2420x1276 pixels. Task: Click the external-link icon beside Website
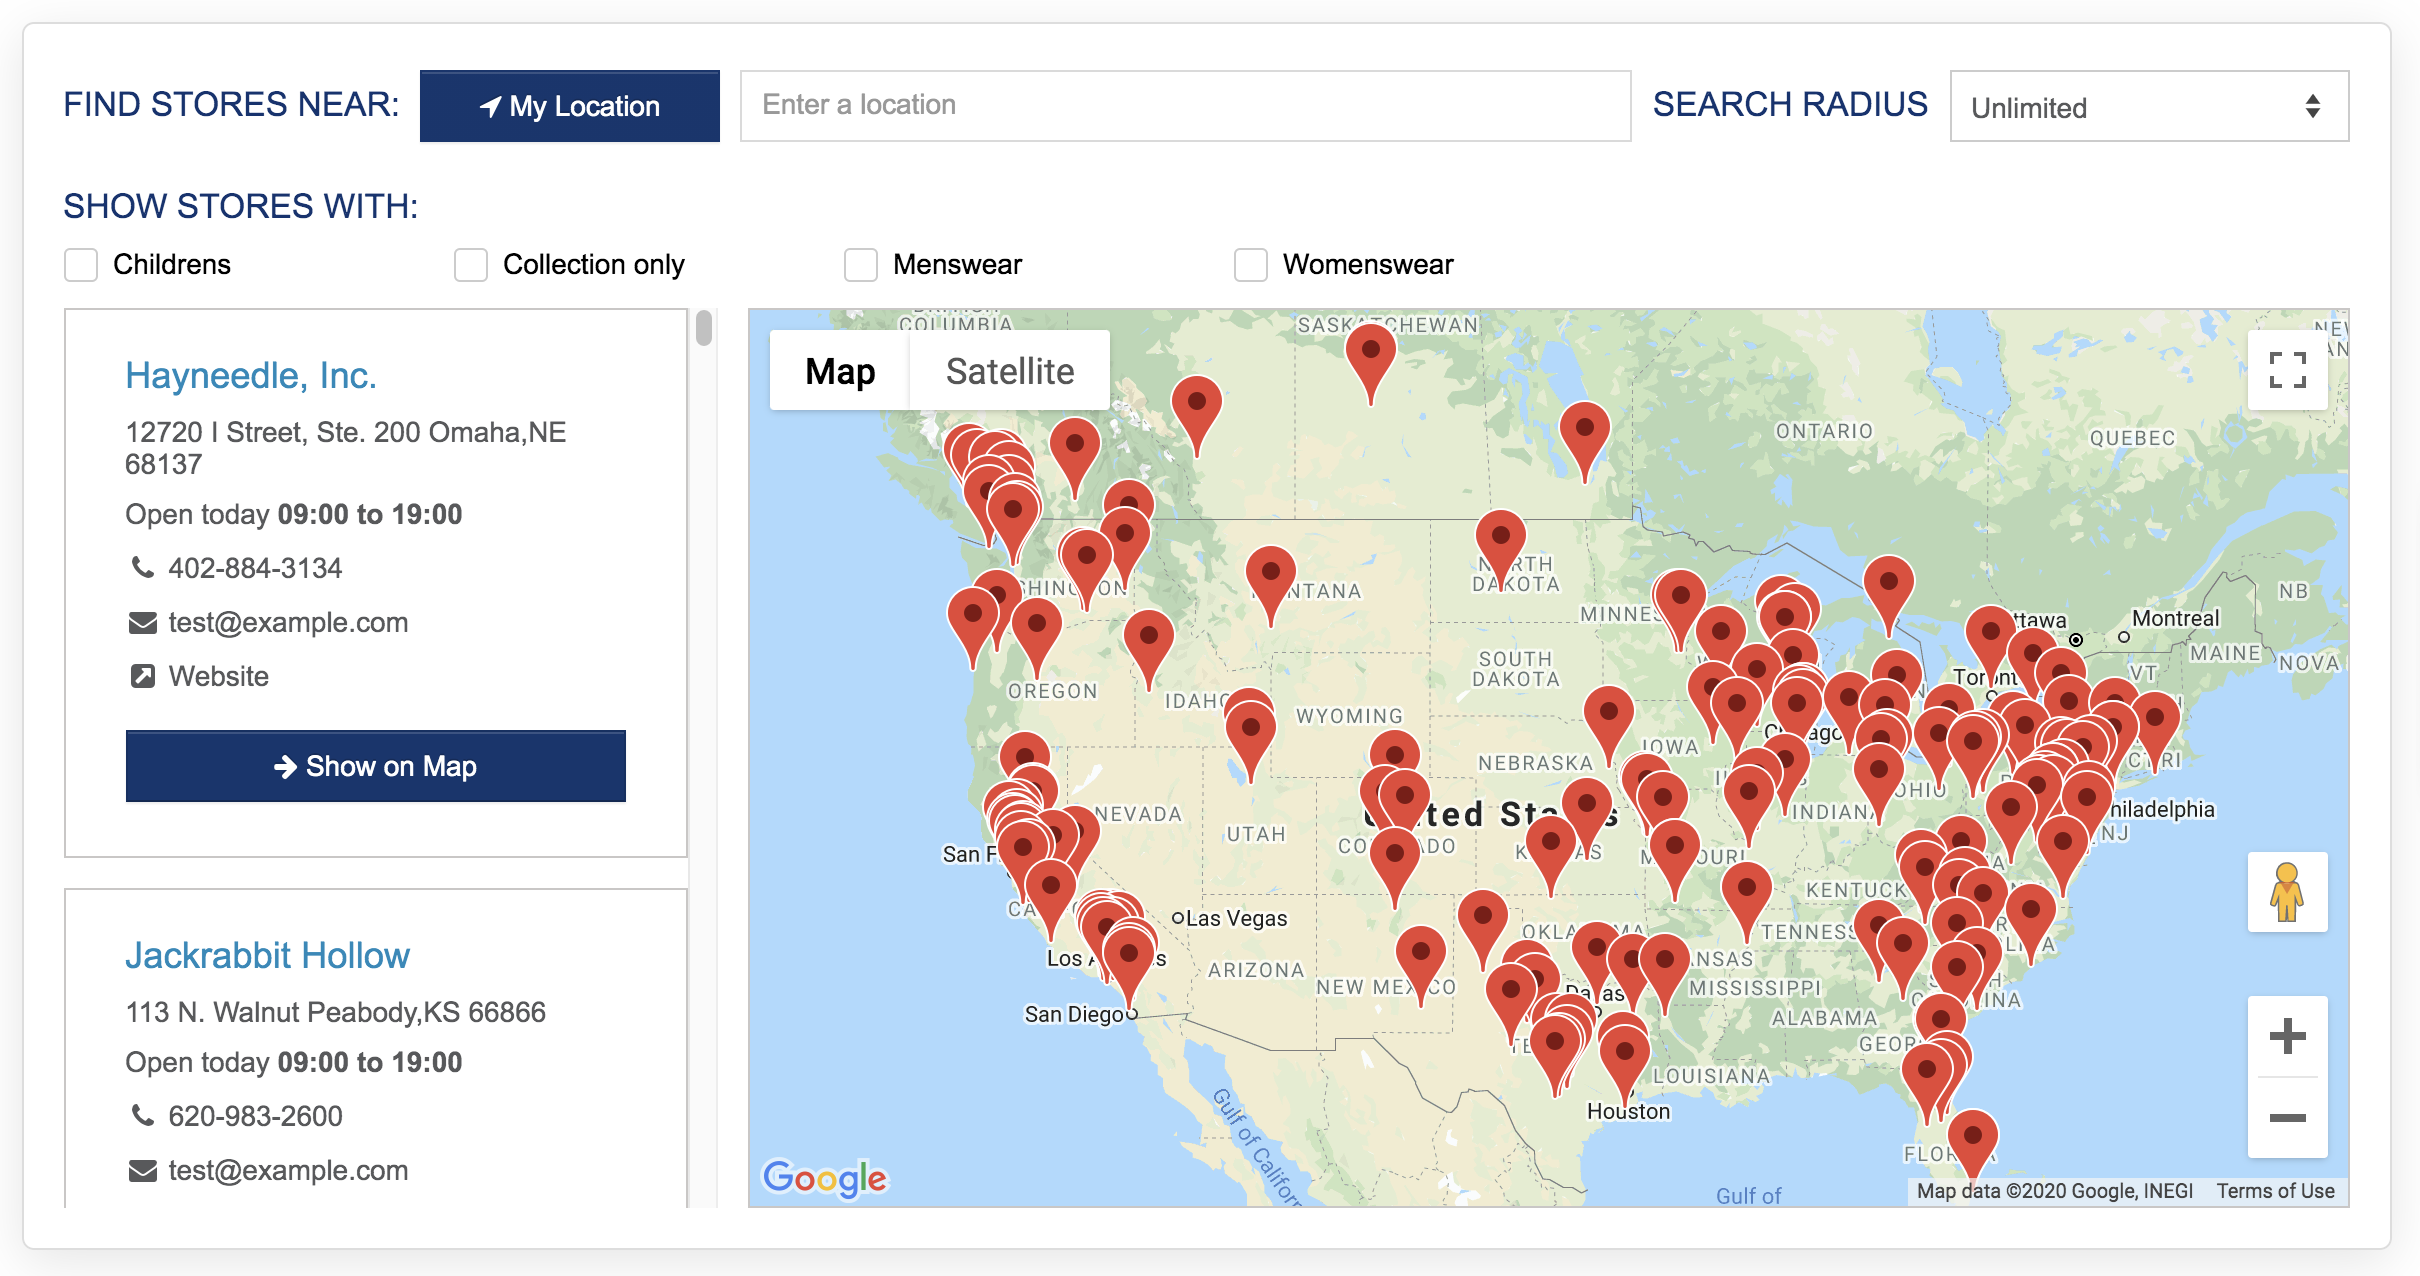tap(141, 674)
